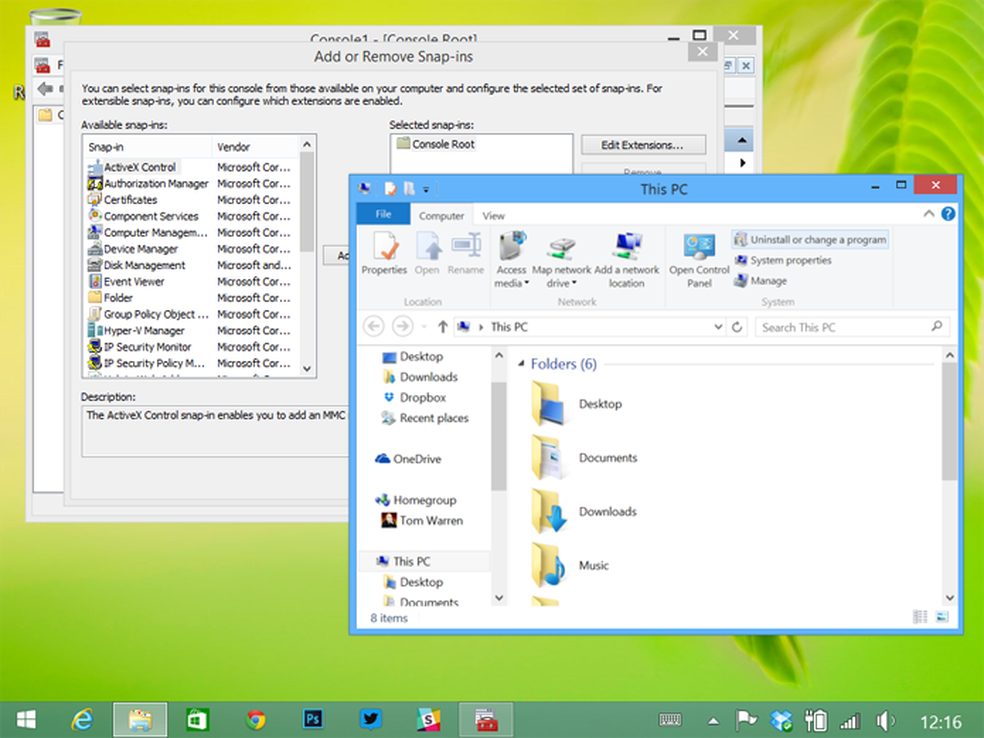Open Photoshop from the taskbar
This screenshot has height=738, width=984.
click(313, 719)
